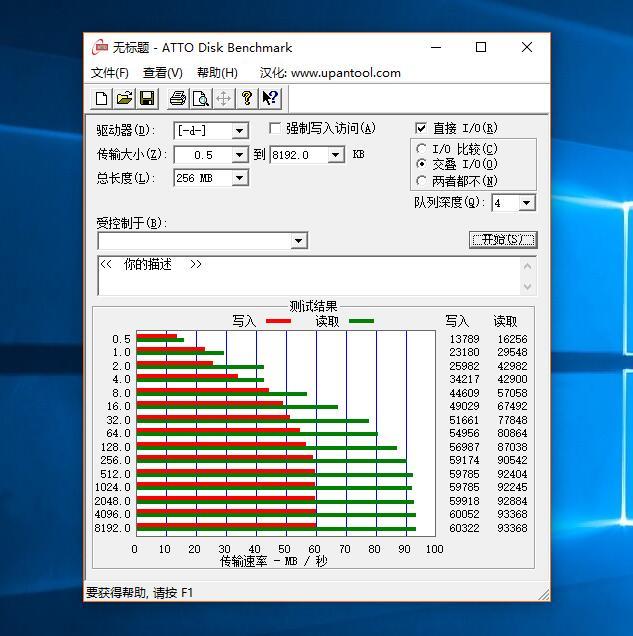
Task: Click the red 写入 legend color bar
Action: point(278,321)
